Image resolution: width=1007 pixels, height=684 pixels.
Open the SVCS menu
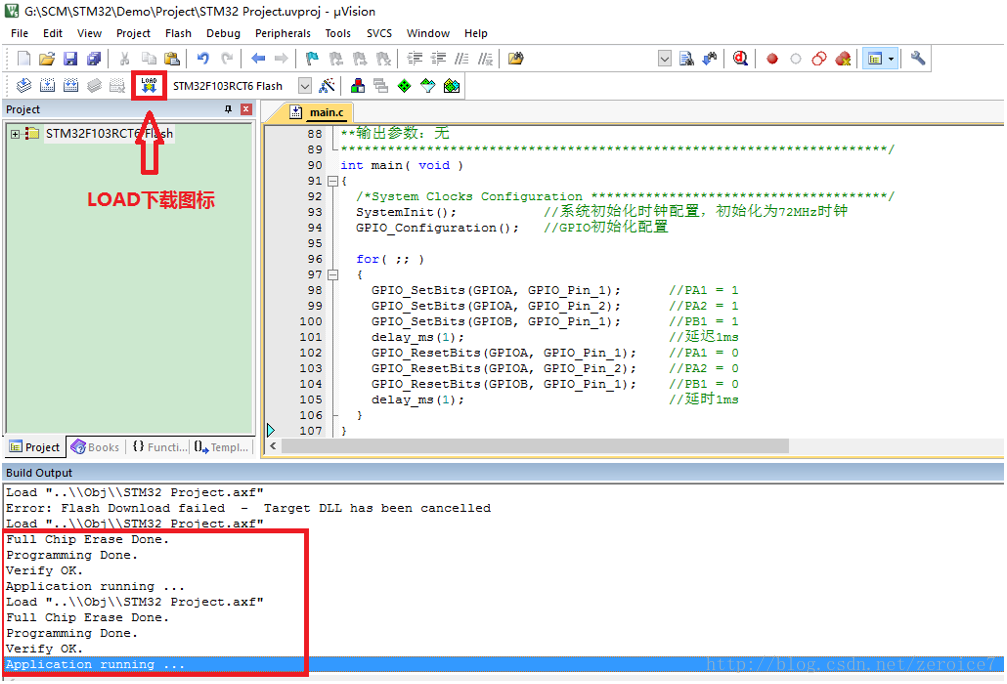[379, 33]
